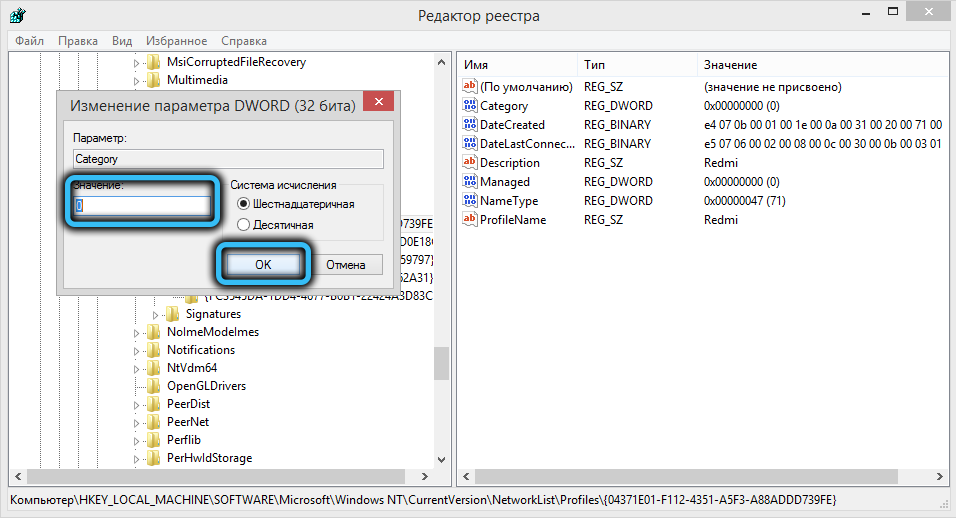
Task: Click the Notifications folder icon
Action: tap(153, 350)
